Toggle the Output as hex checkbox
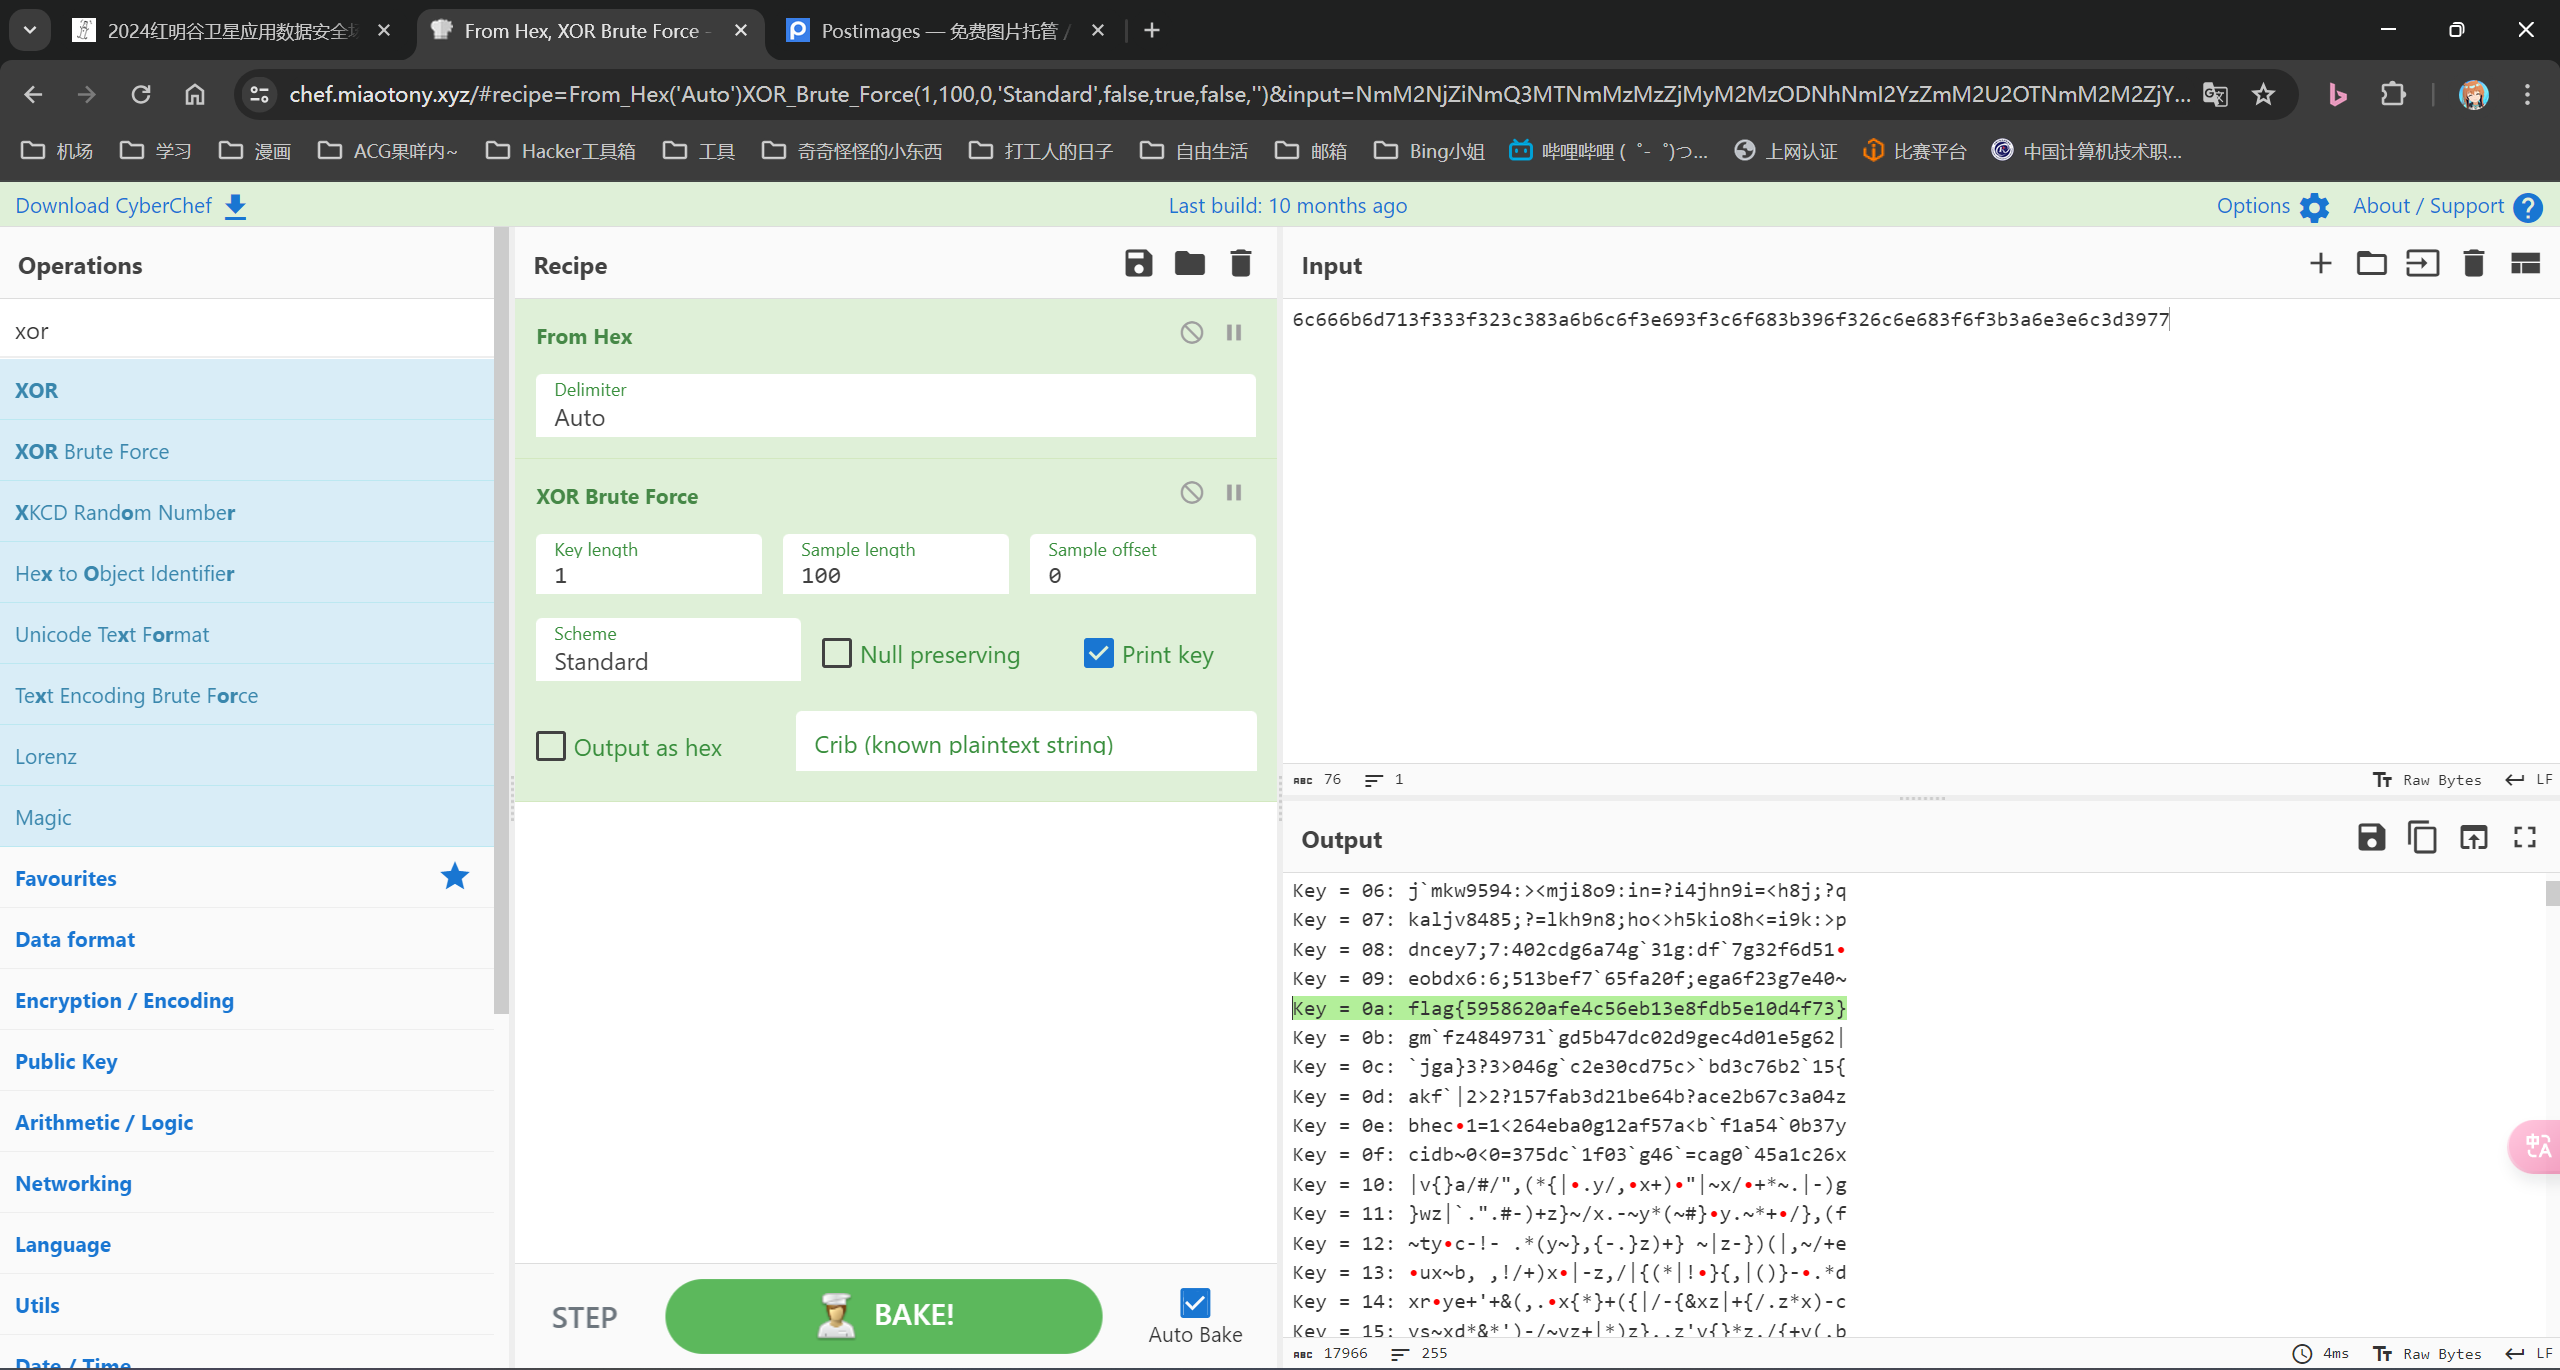Viewport: 2560px width, 1370px height. pos(551,746)
